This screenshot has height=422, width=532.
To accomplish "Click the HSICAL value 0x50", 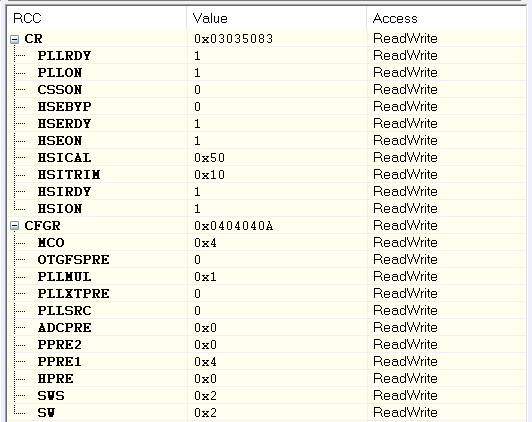I will [210, 158].
